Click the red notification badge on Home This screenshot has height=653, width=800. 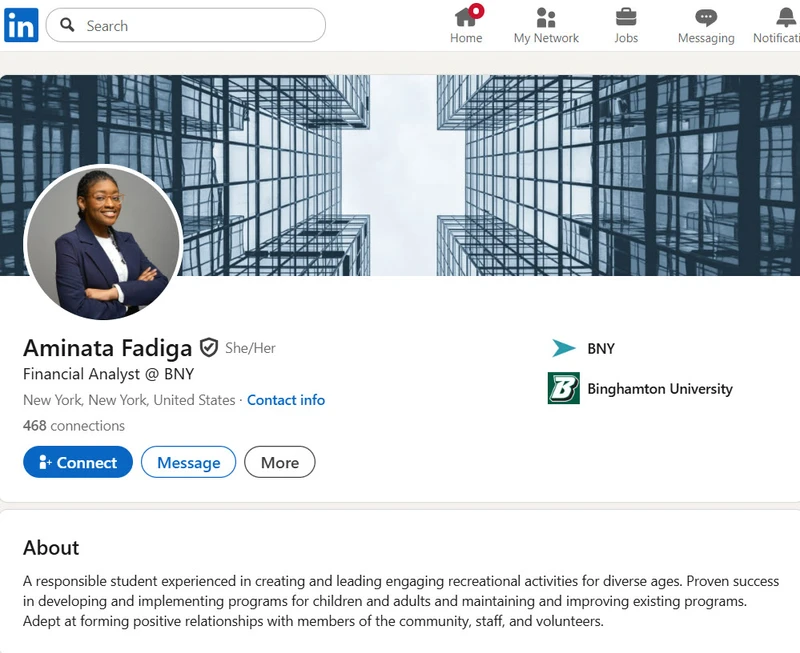click(x=477, y=10)
